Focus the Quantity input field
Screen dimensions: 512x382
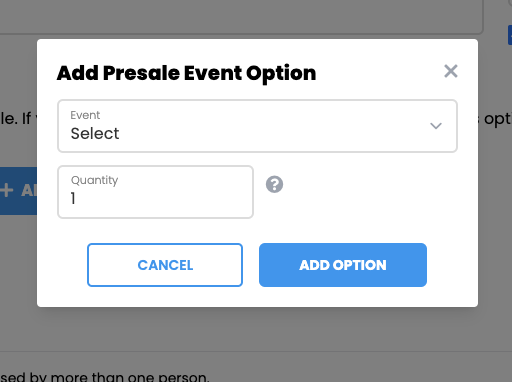point(155,192)
